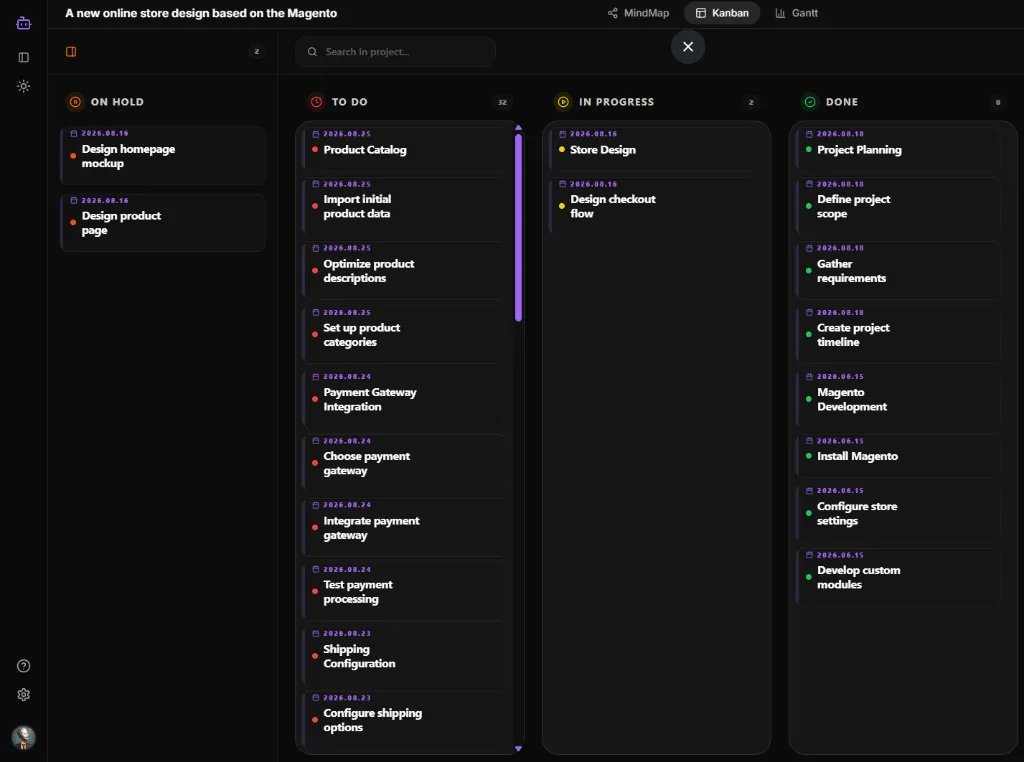Switch to Gantt view

pos(796,13)
